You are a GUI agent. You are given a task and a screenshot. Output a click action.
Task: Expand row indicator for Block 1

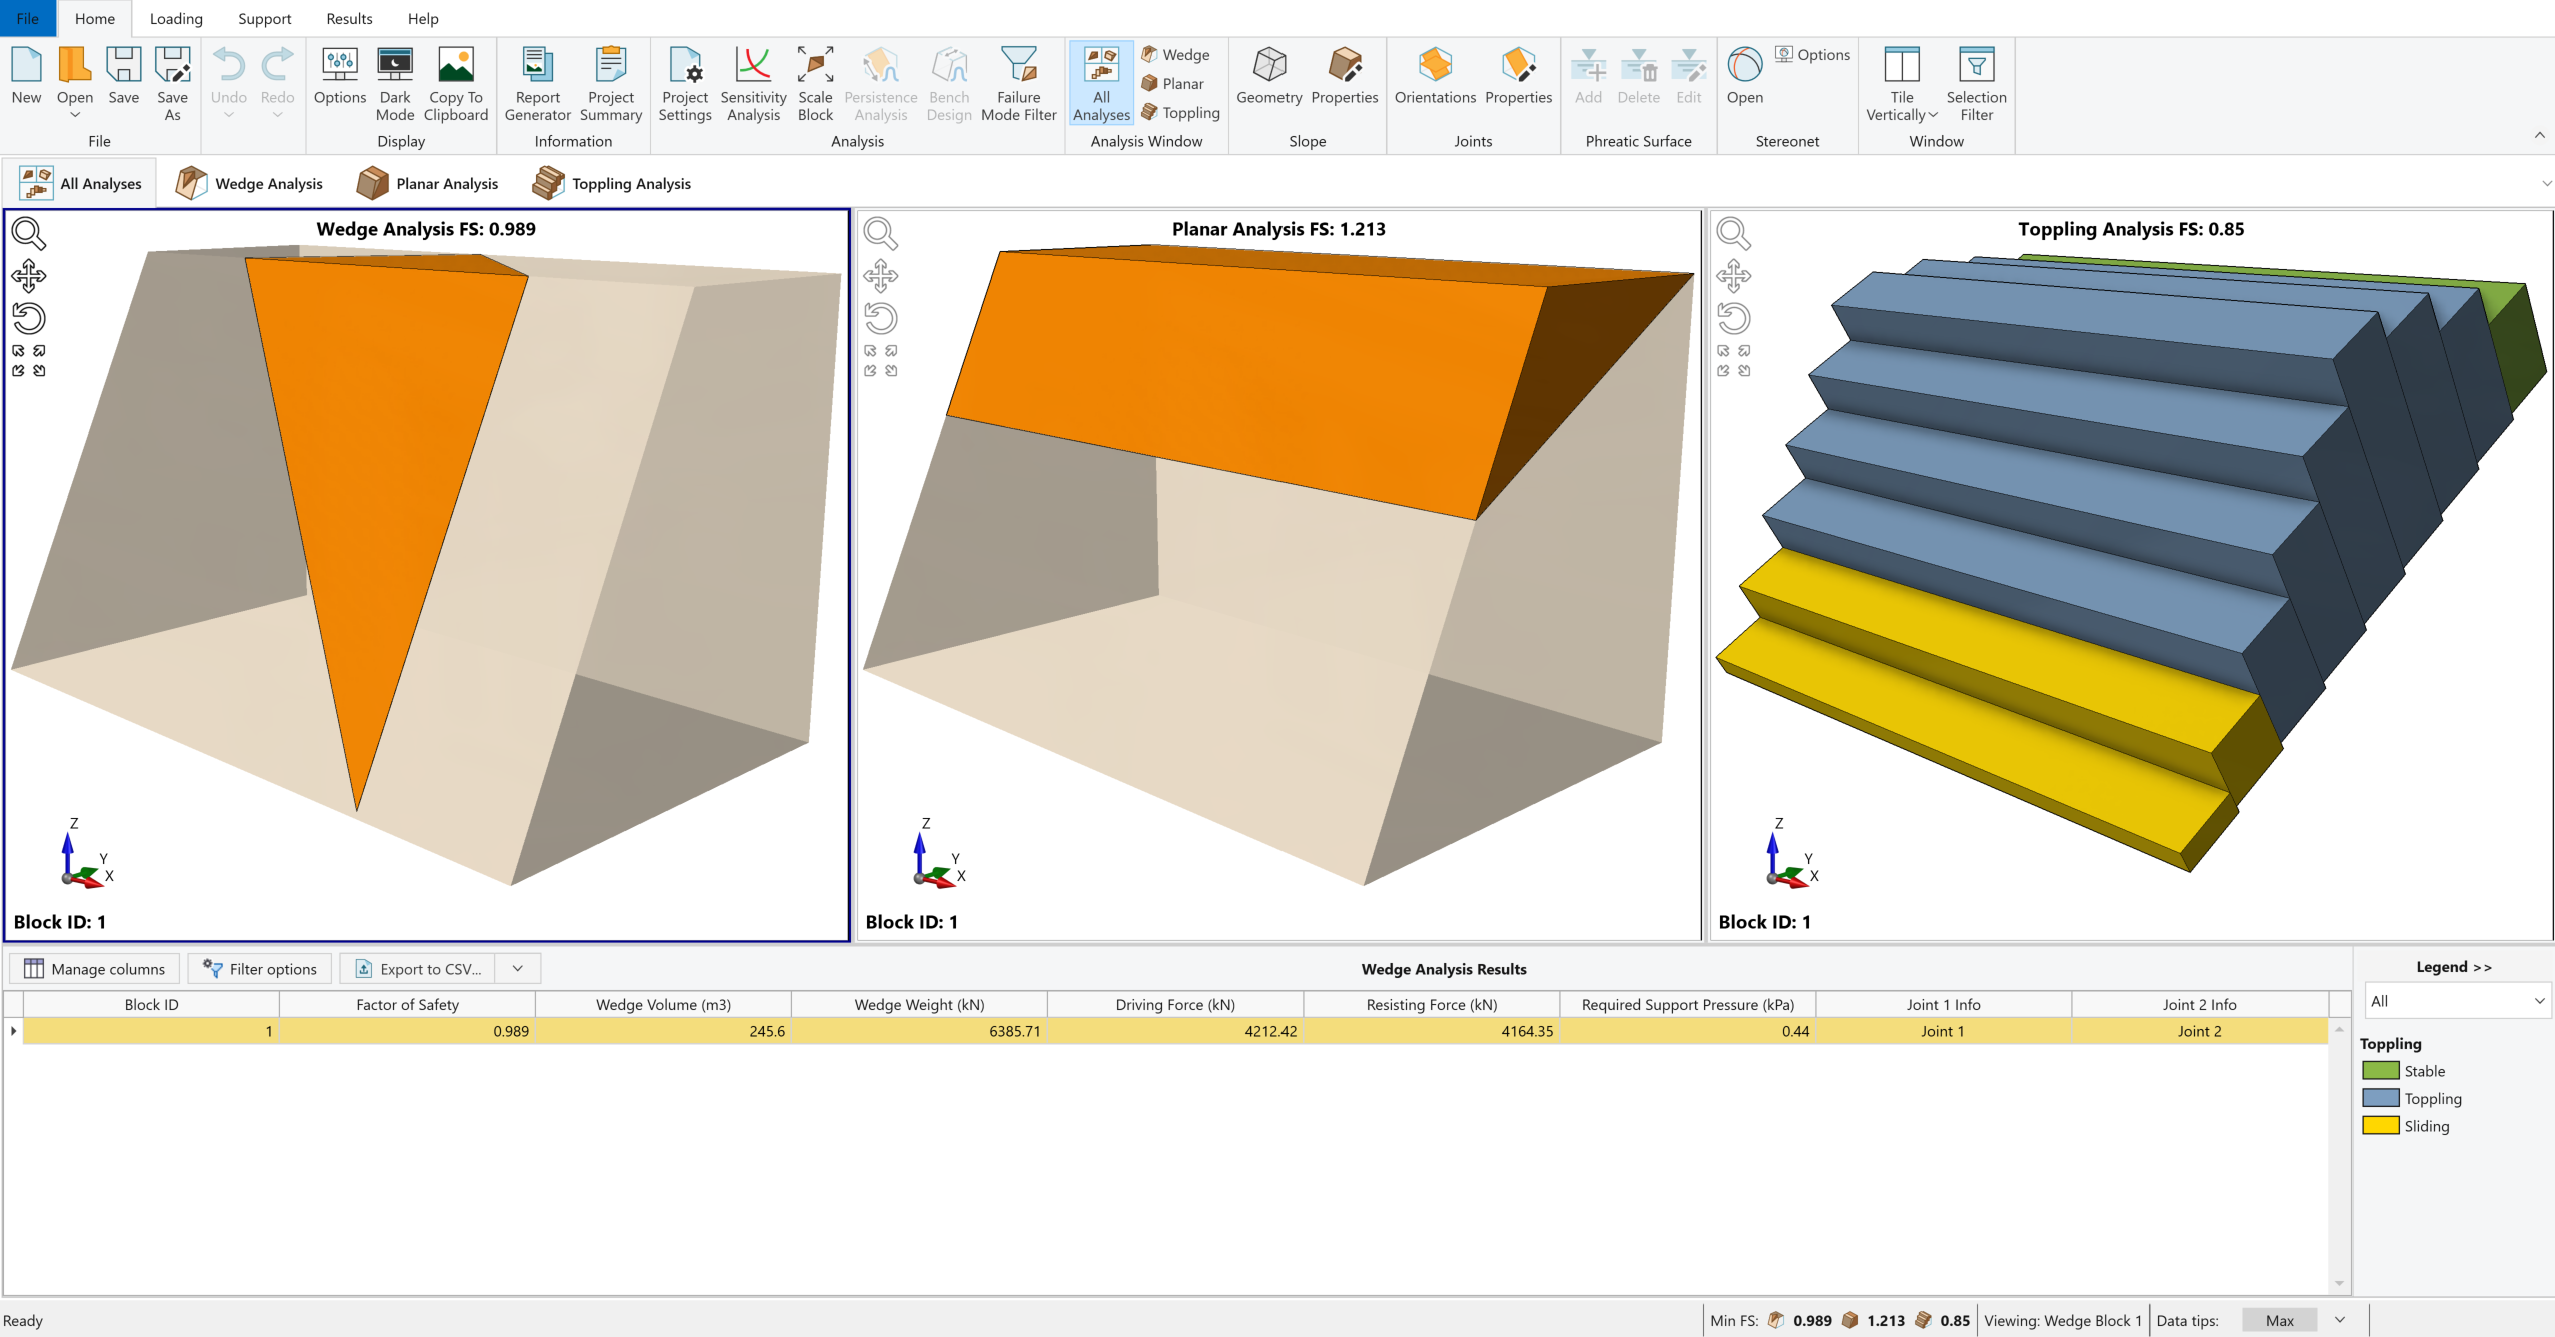point(13,1031)
